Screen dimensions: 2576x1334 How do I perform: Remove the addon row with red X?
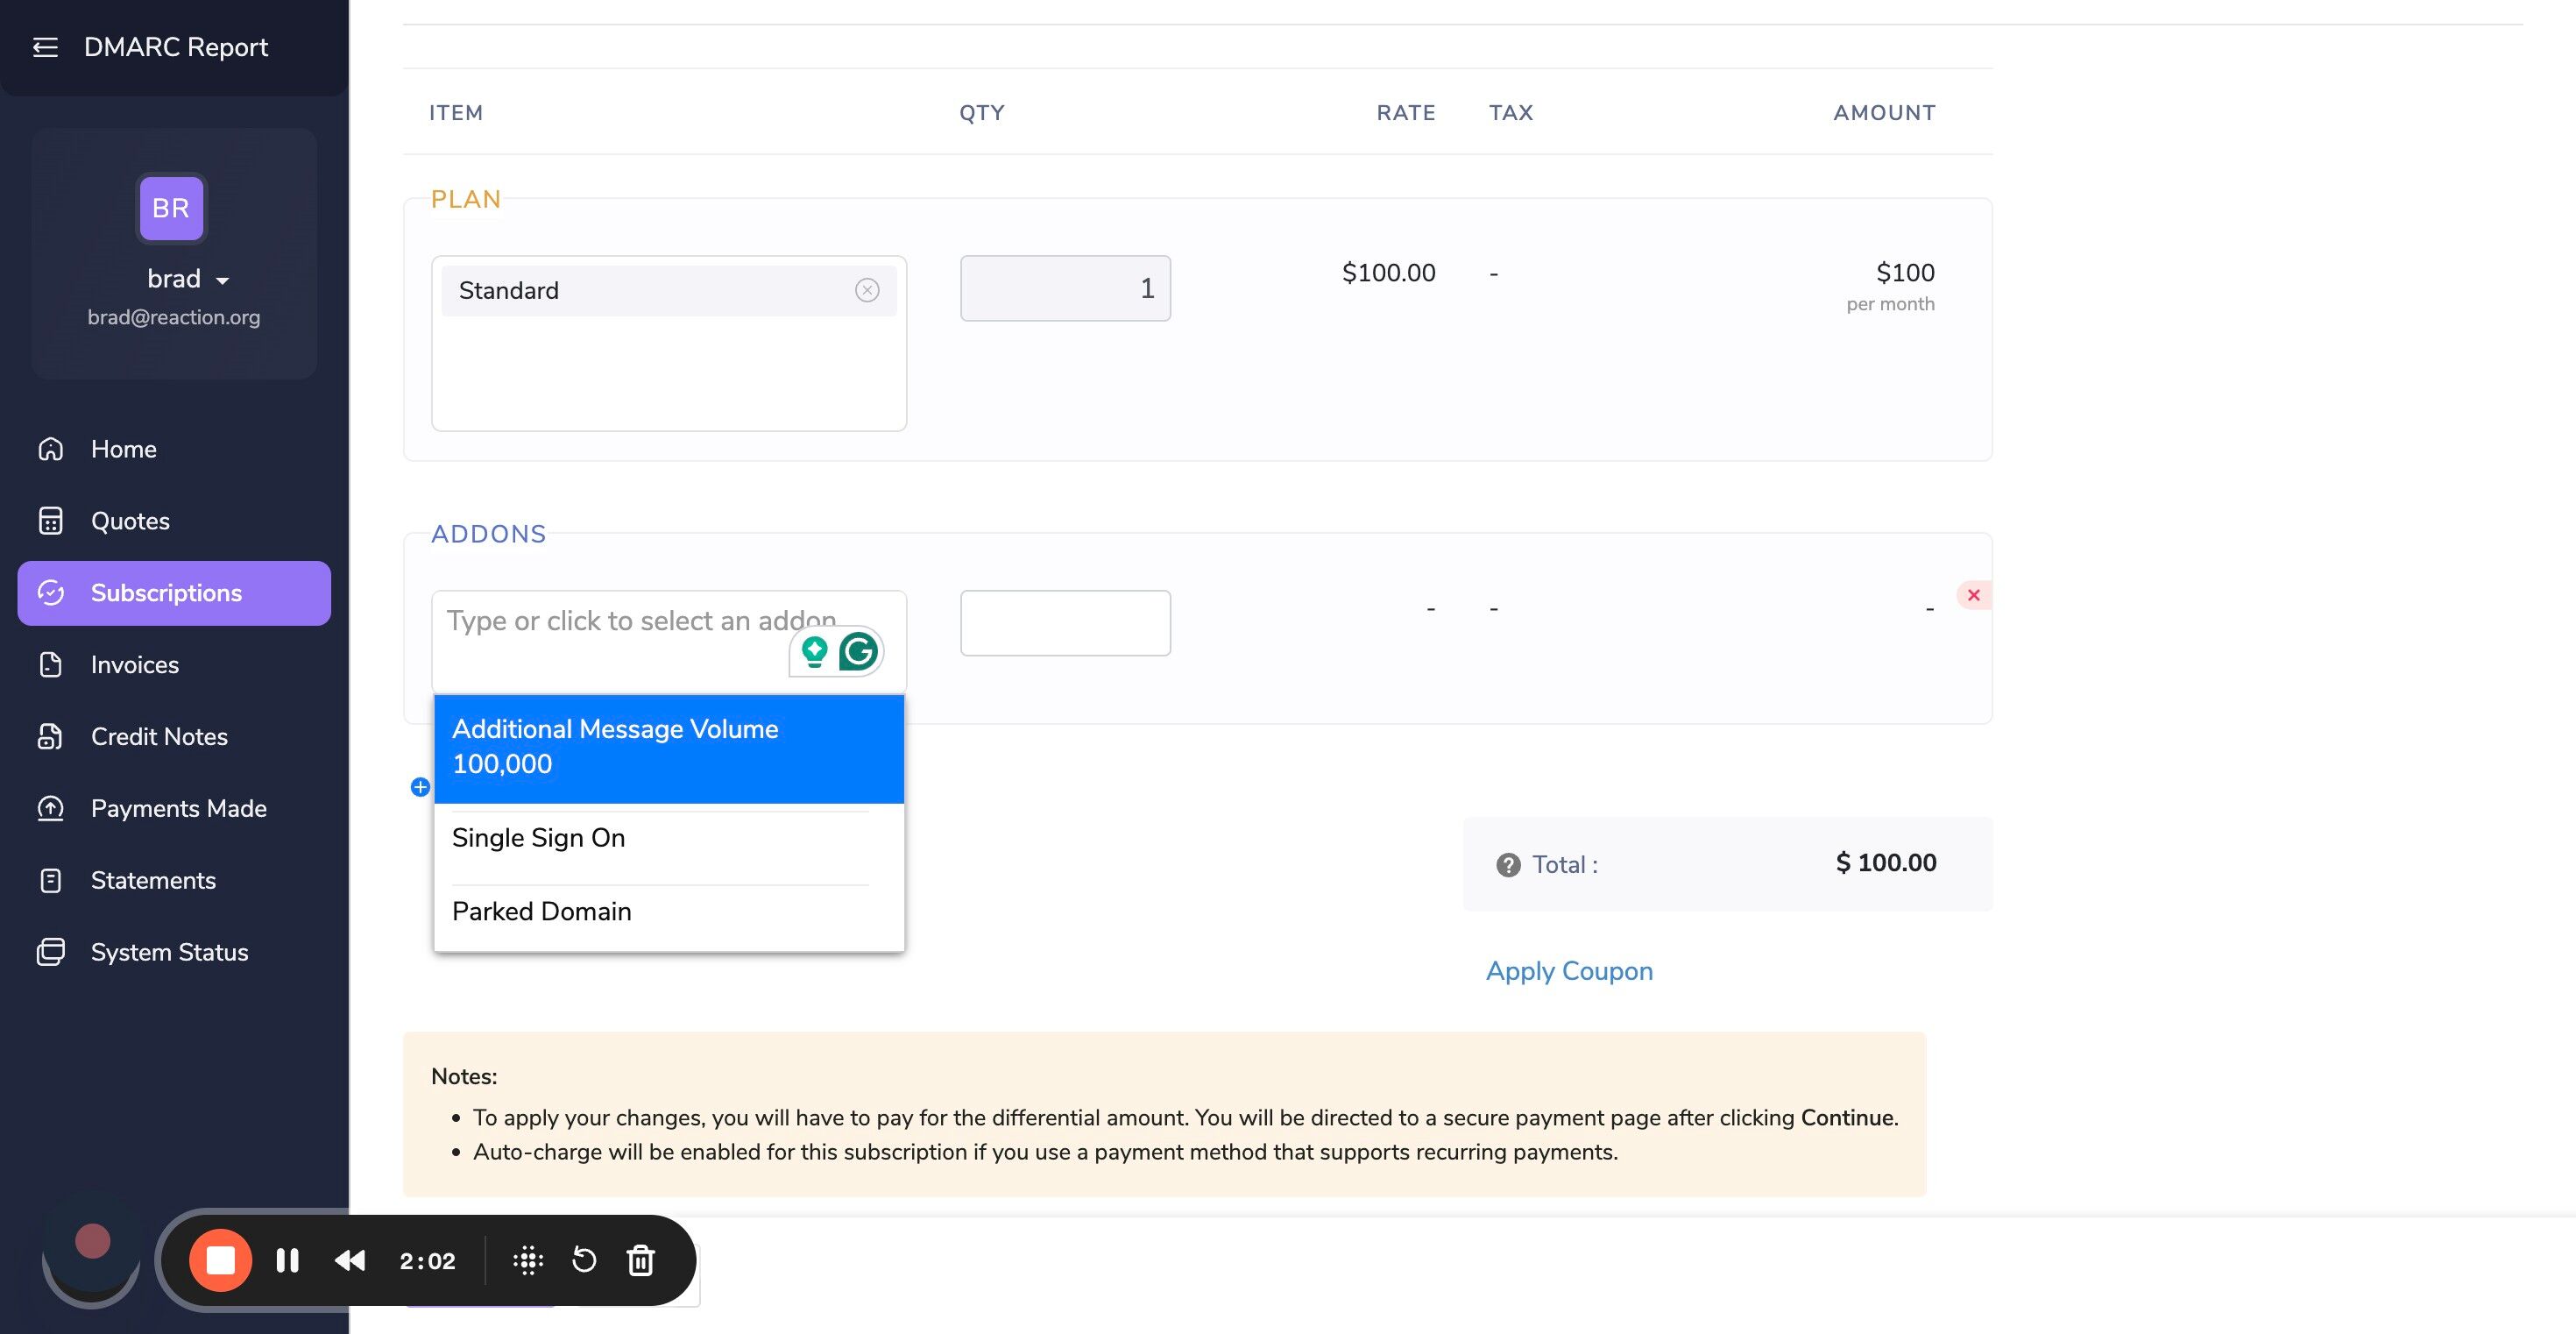point(1973,595)
